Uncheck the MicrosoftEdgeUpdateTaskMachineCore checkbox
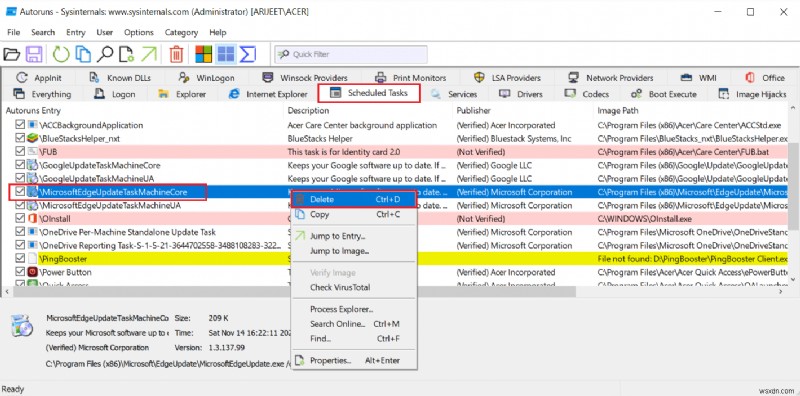The height and width of the screenshot is (396, 800). point(20,192)
